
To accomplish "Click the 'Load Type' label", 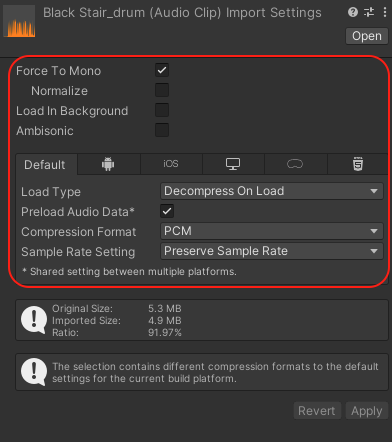I will 51,192.
